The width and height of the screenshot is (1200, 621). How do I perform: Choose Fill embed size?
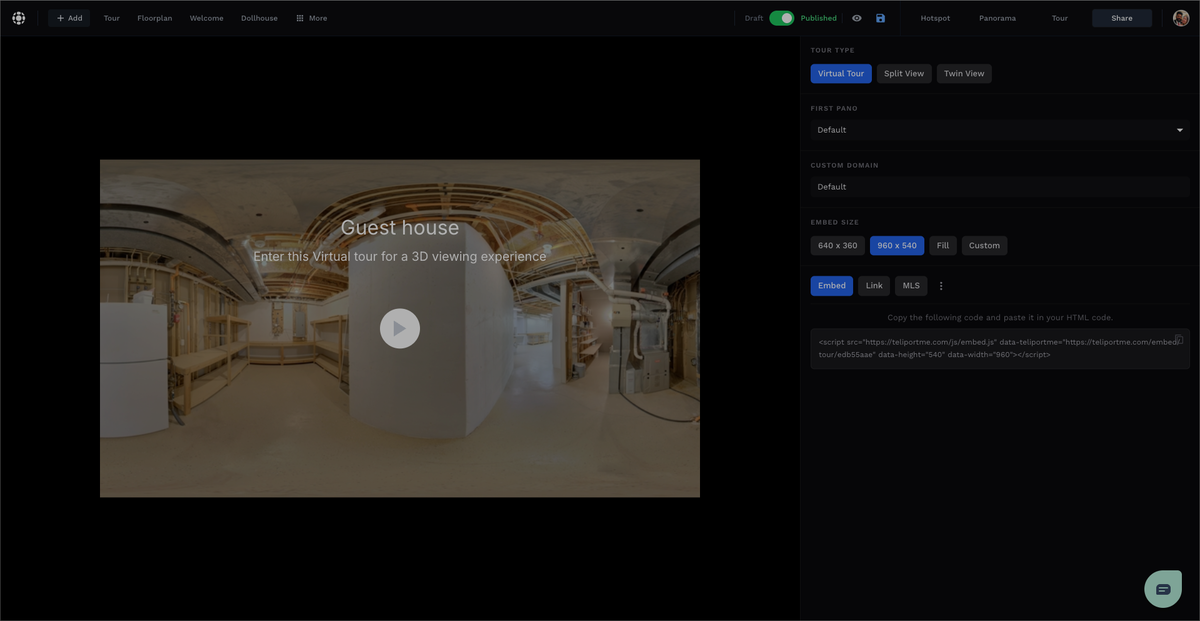(943, 245)
